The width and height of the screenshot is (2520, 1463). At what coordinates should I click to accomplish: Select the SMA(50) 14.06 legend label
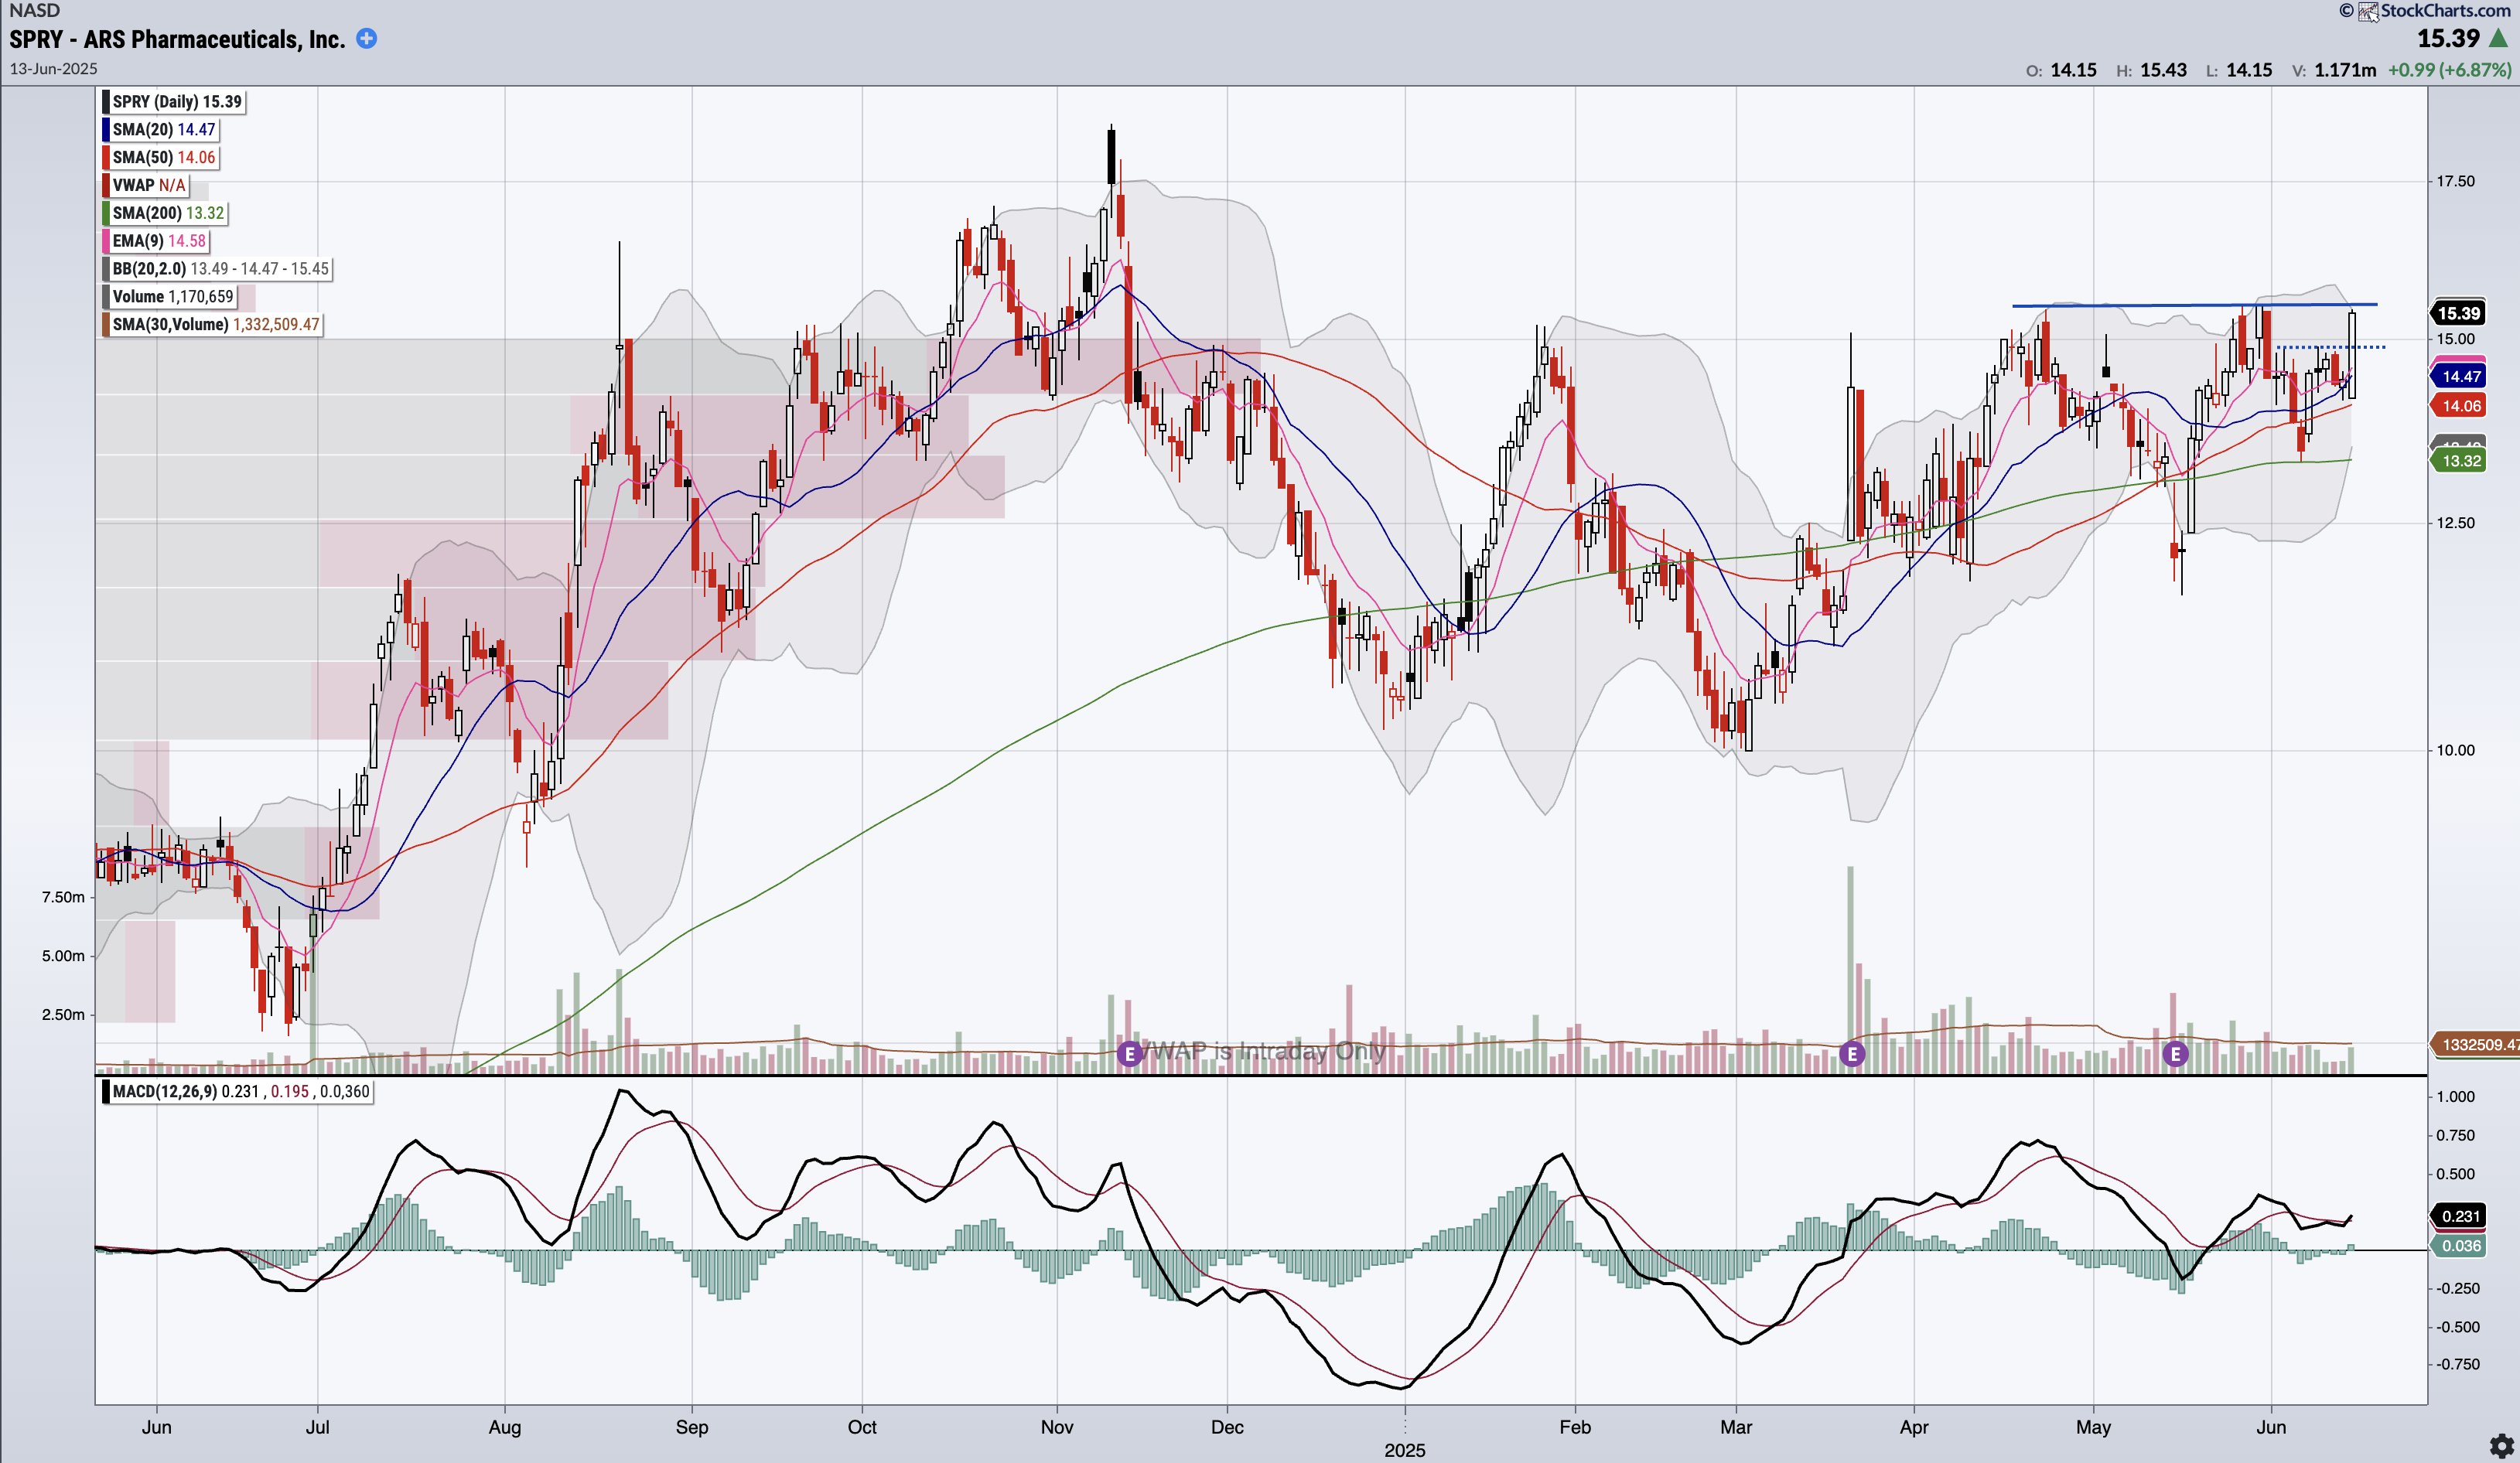[160, 158]
